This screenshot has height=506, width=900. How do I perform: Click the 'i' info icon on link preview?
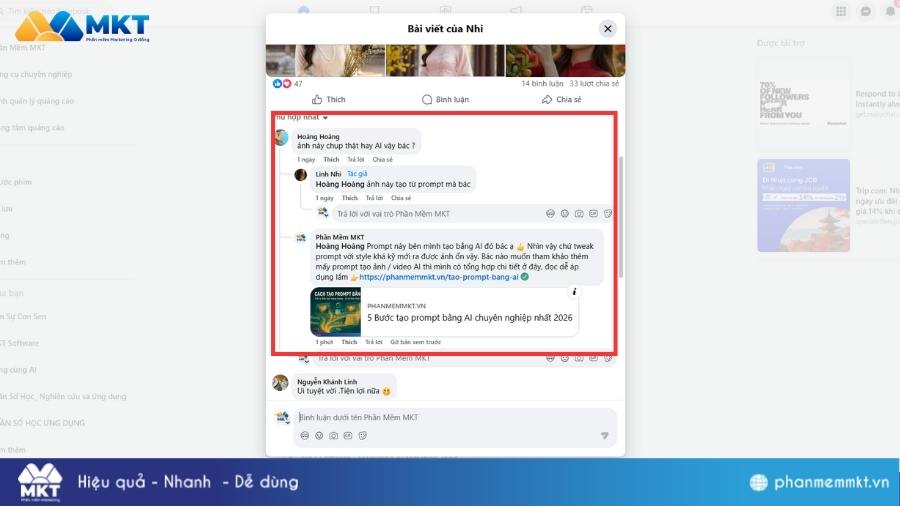[574, 292]
